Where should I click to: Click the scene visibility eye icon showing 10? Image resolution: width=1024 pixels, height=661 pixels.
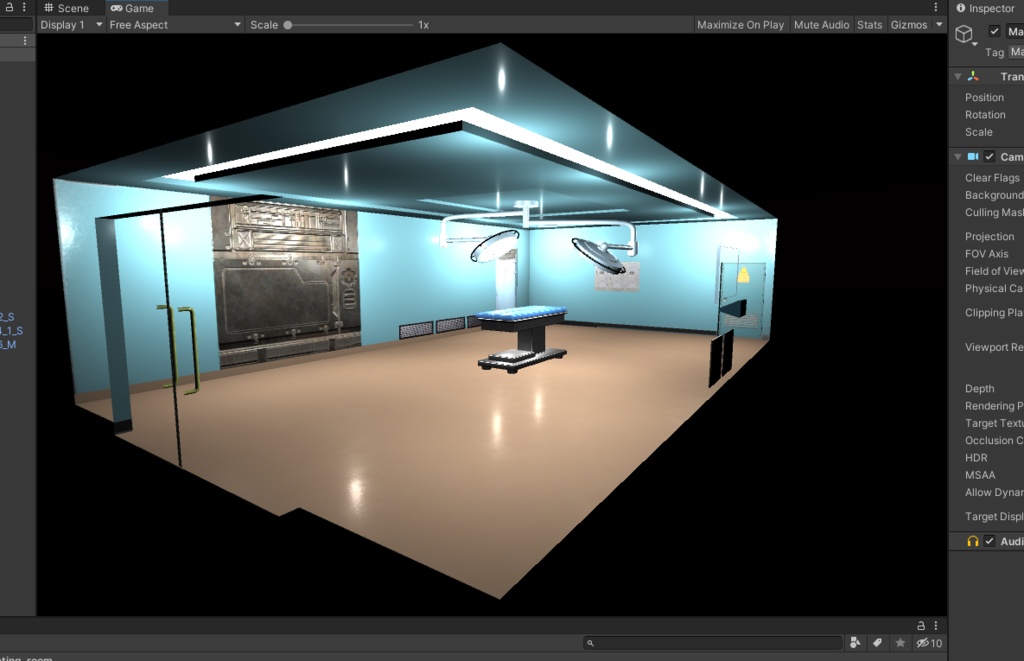coord(923,642)
